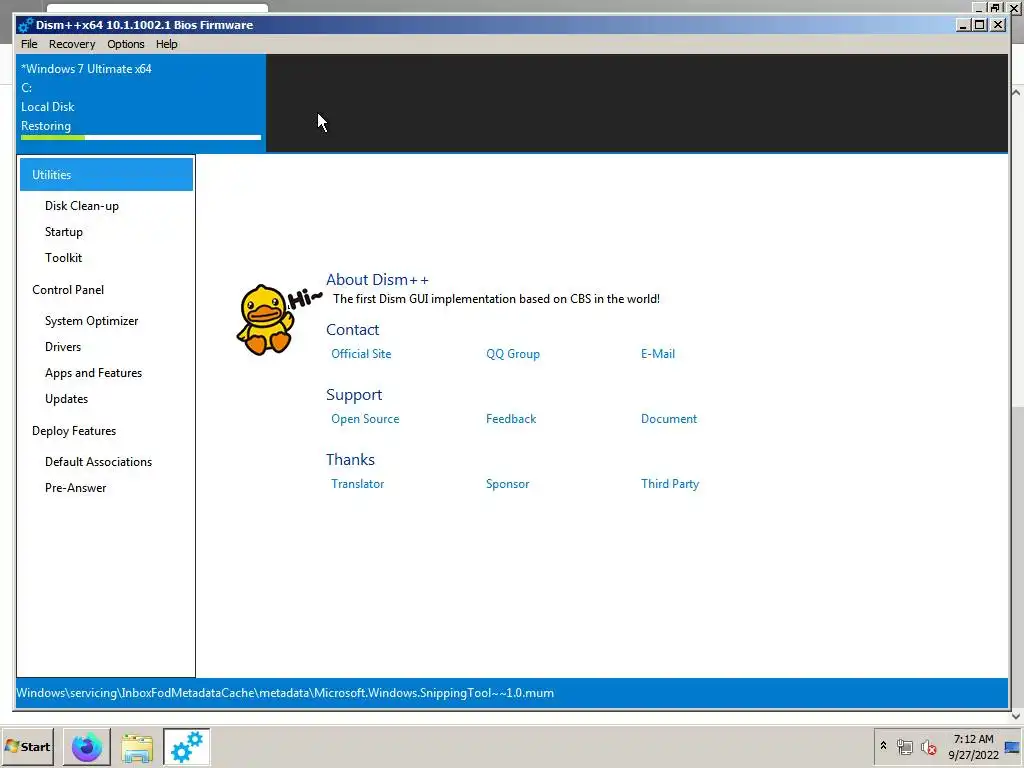Click the status bar file path text
Image resolution: width=1024 pixels, height=768 pixels.
click(285, 693)
